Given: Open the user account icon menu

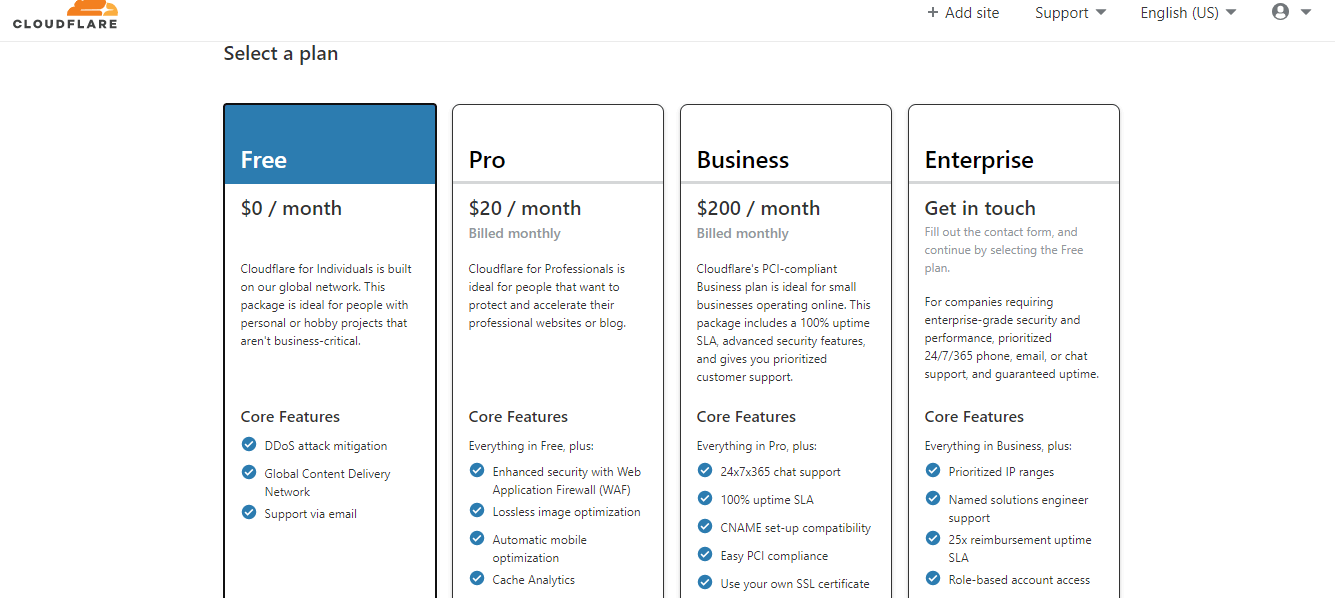Looking at the screenshot, I should 1280,12.
